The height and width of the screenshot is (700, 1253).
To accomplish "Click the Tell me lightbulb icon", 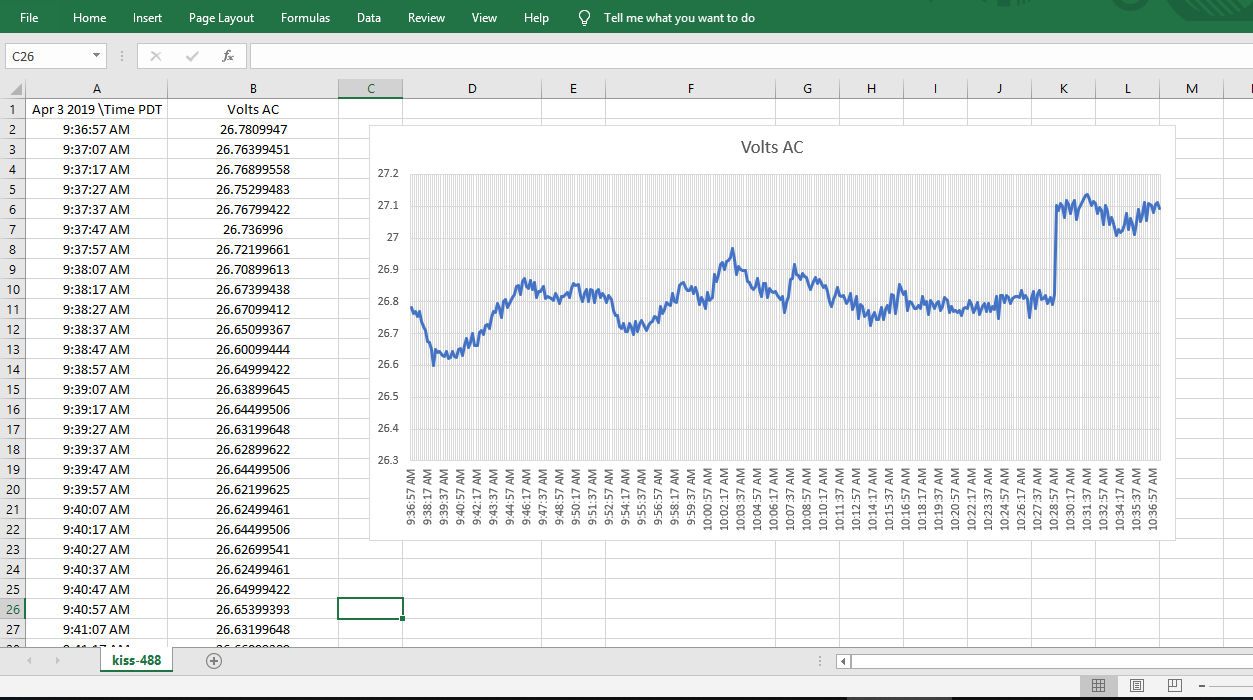I will pyautogui.click(x=585, y=18).
